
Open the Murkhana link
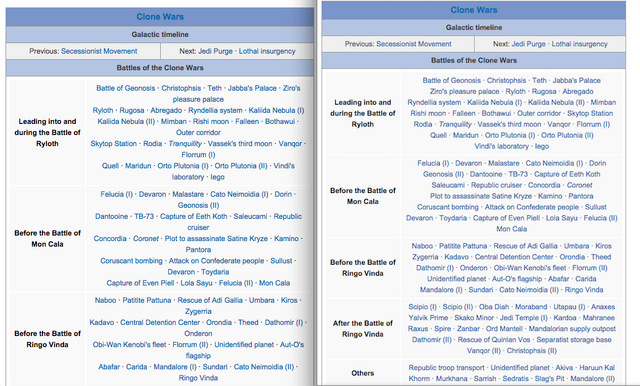point(451,379)
